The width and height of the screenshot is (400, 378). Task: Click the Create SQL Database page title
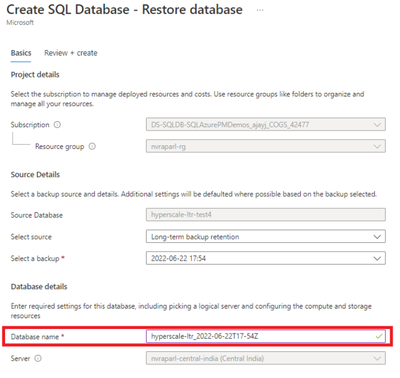pyautogui.click(x=124, y=10)
